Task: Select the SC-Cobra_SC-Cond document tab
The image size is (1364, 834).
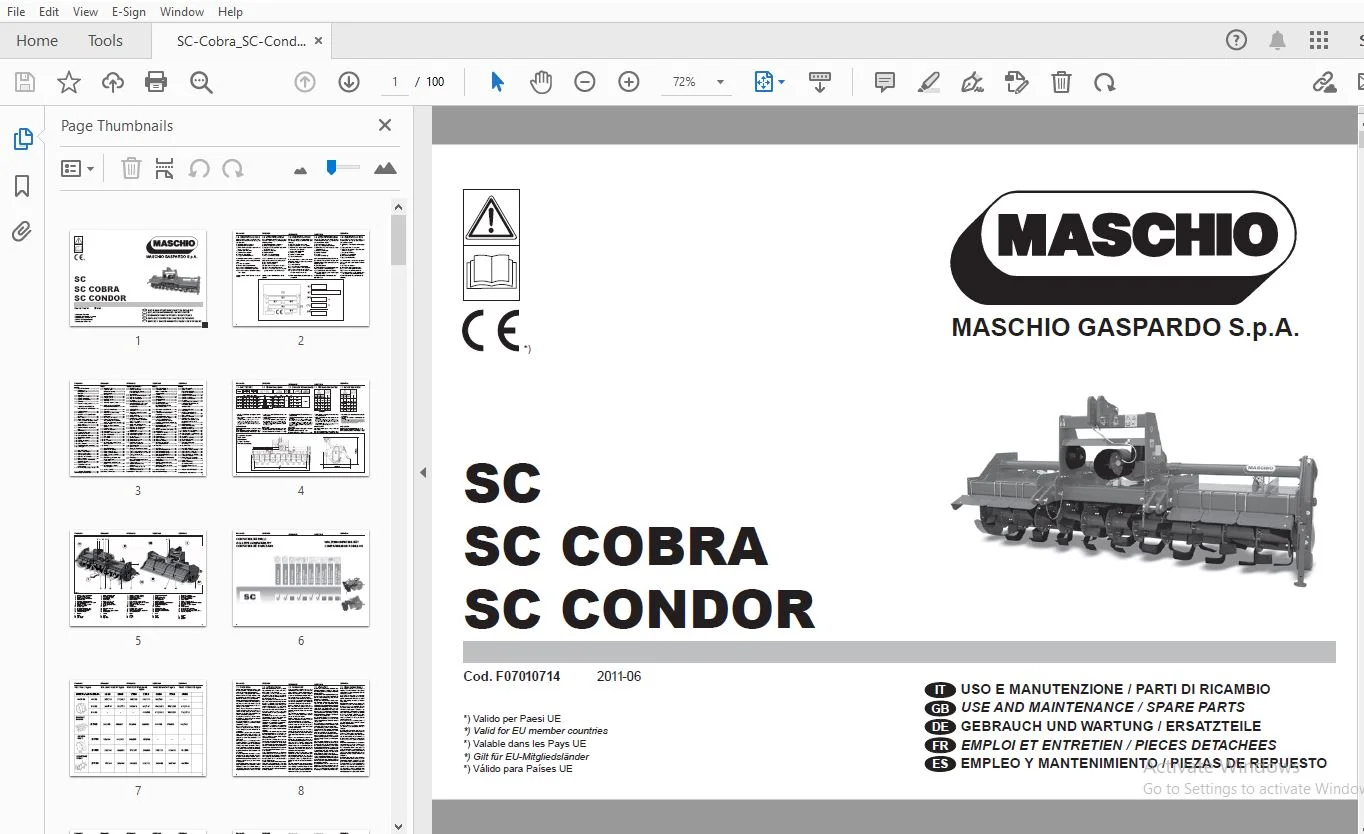Action: [x=241, y=41]
